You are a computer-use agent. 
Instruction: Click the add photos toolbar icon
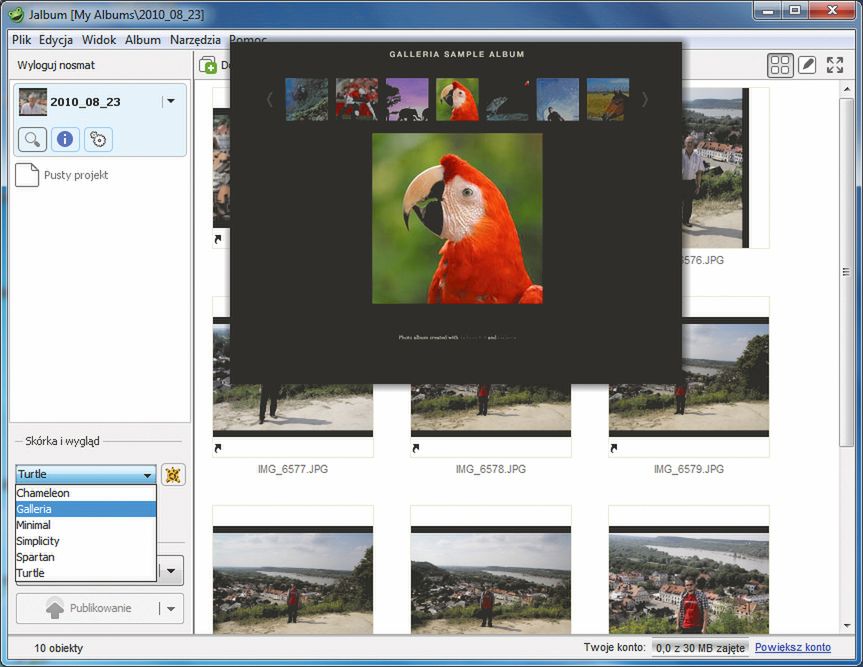pos(208,65)
